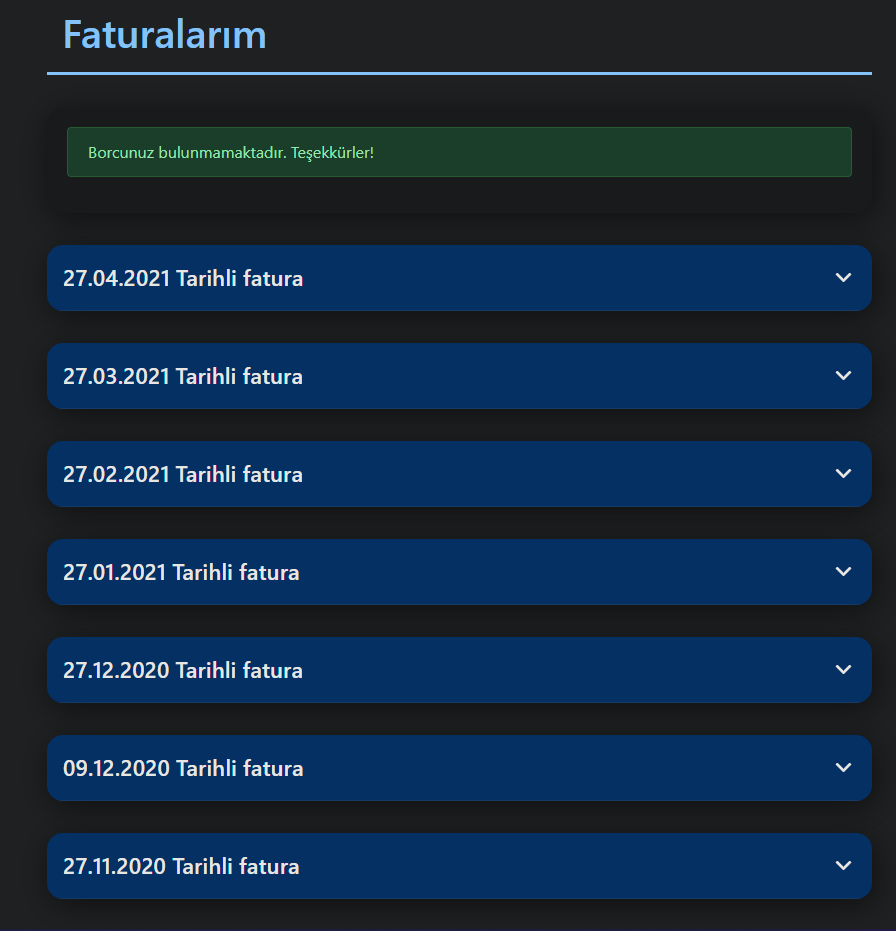Open the oldest invoice row in the list
Image resolution: width=896 pixels, height=931 pixels.
(x=459, y=866)
